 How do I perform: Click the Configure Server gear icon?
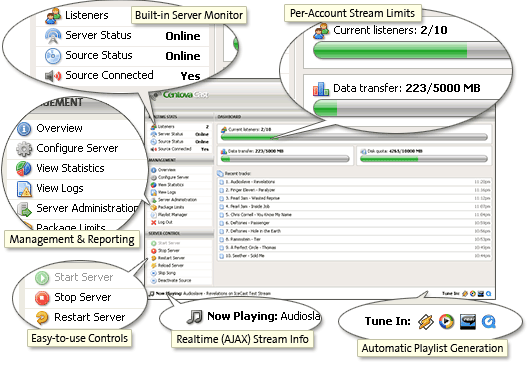pos(24,149)
